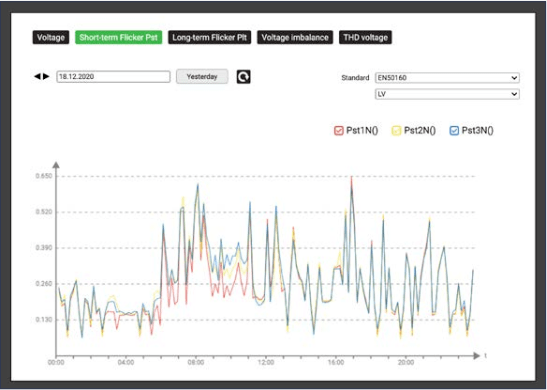Click the refresh chart icon
This screenshot has height=390, width=547.
click(243, 77)
